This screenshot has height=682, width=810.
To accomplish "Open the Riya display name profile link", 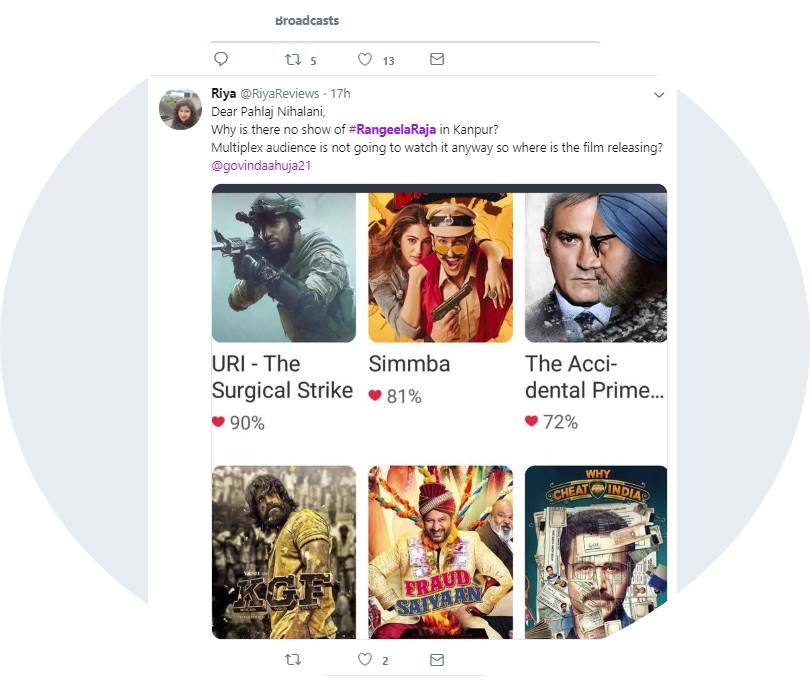I will coord(224,93).
